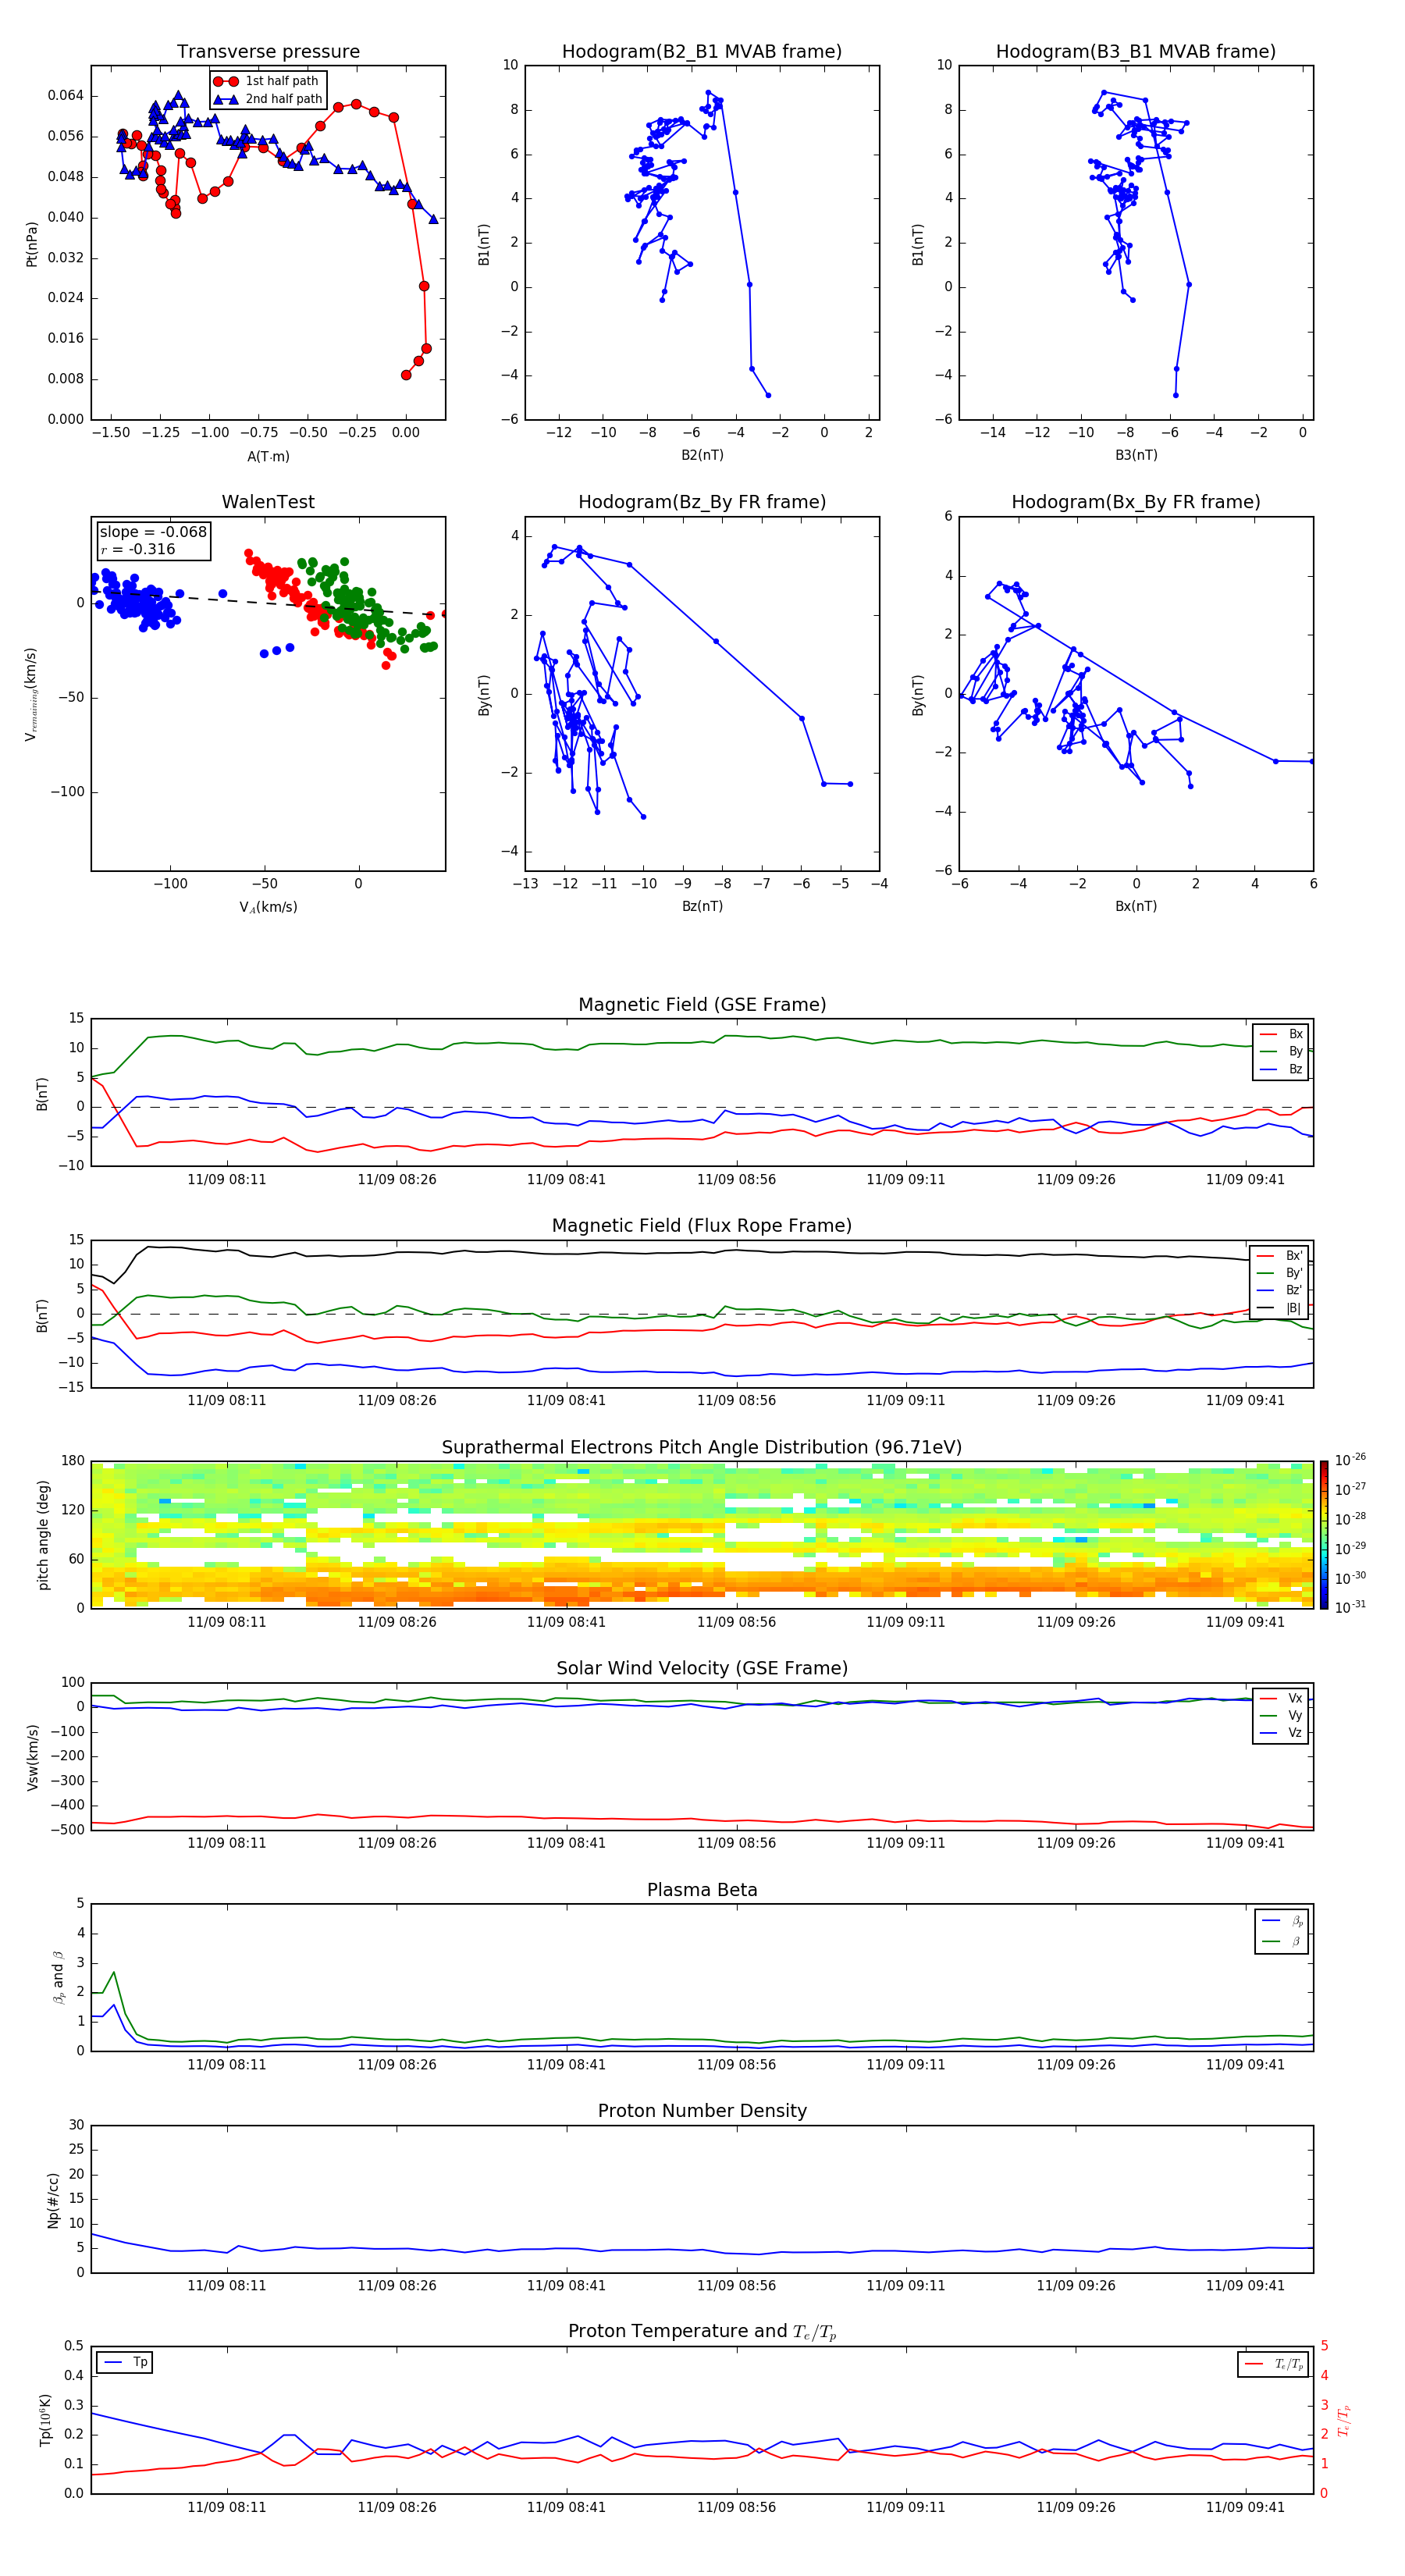Click the red "Te/Tp" legend entry
This screenshot has height=2576, width=1405.
click(x=1274, y=2364)
